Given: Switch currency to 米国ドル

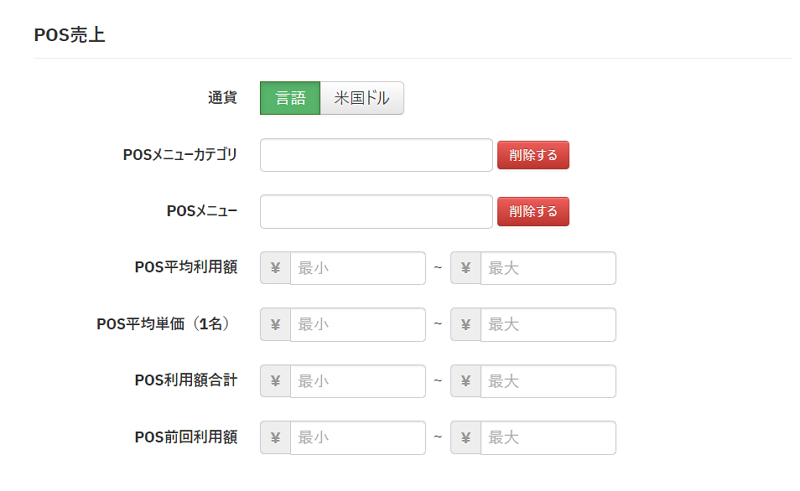Looking at the screenshot, I should (x=362, y=98).
